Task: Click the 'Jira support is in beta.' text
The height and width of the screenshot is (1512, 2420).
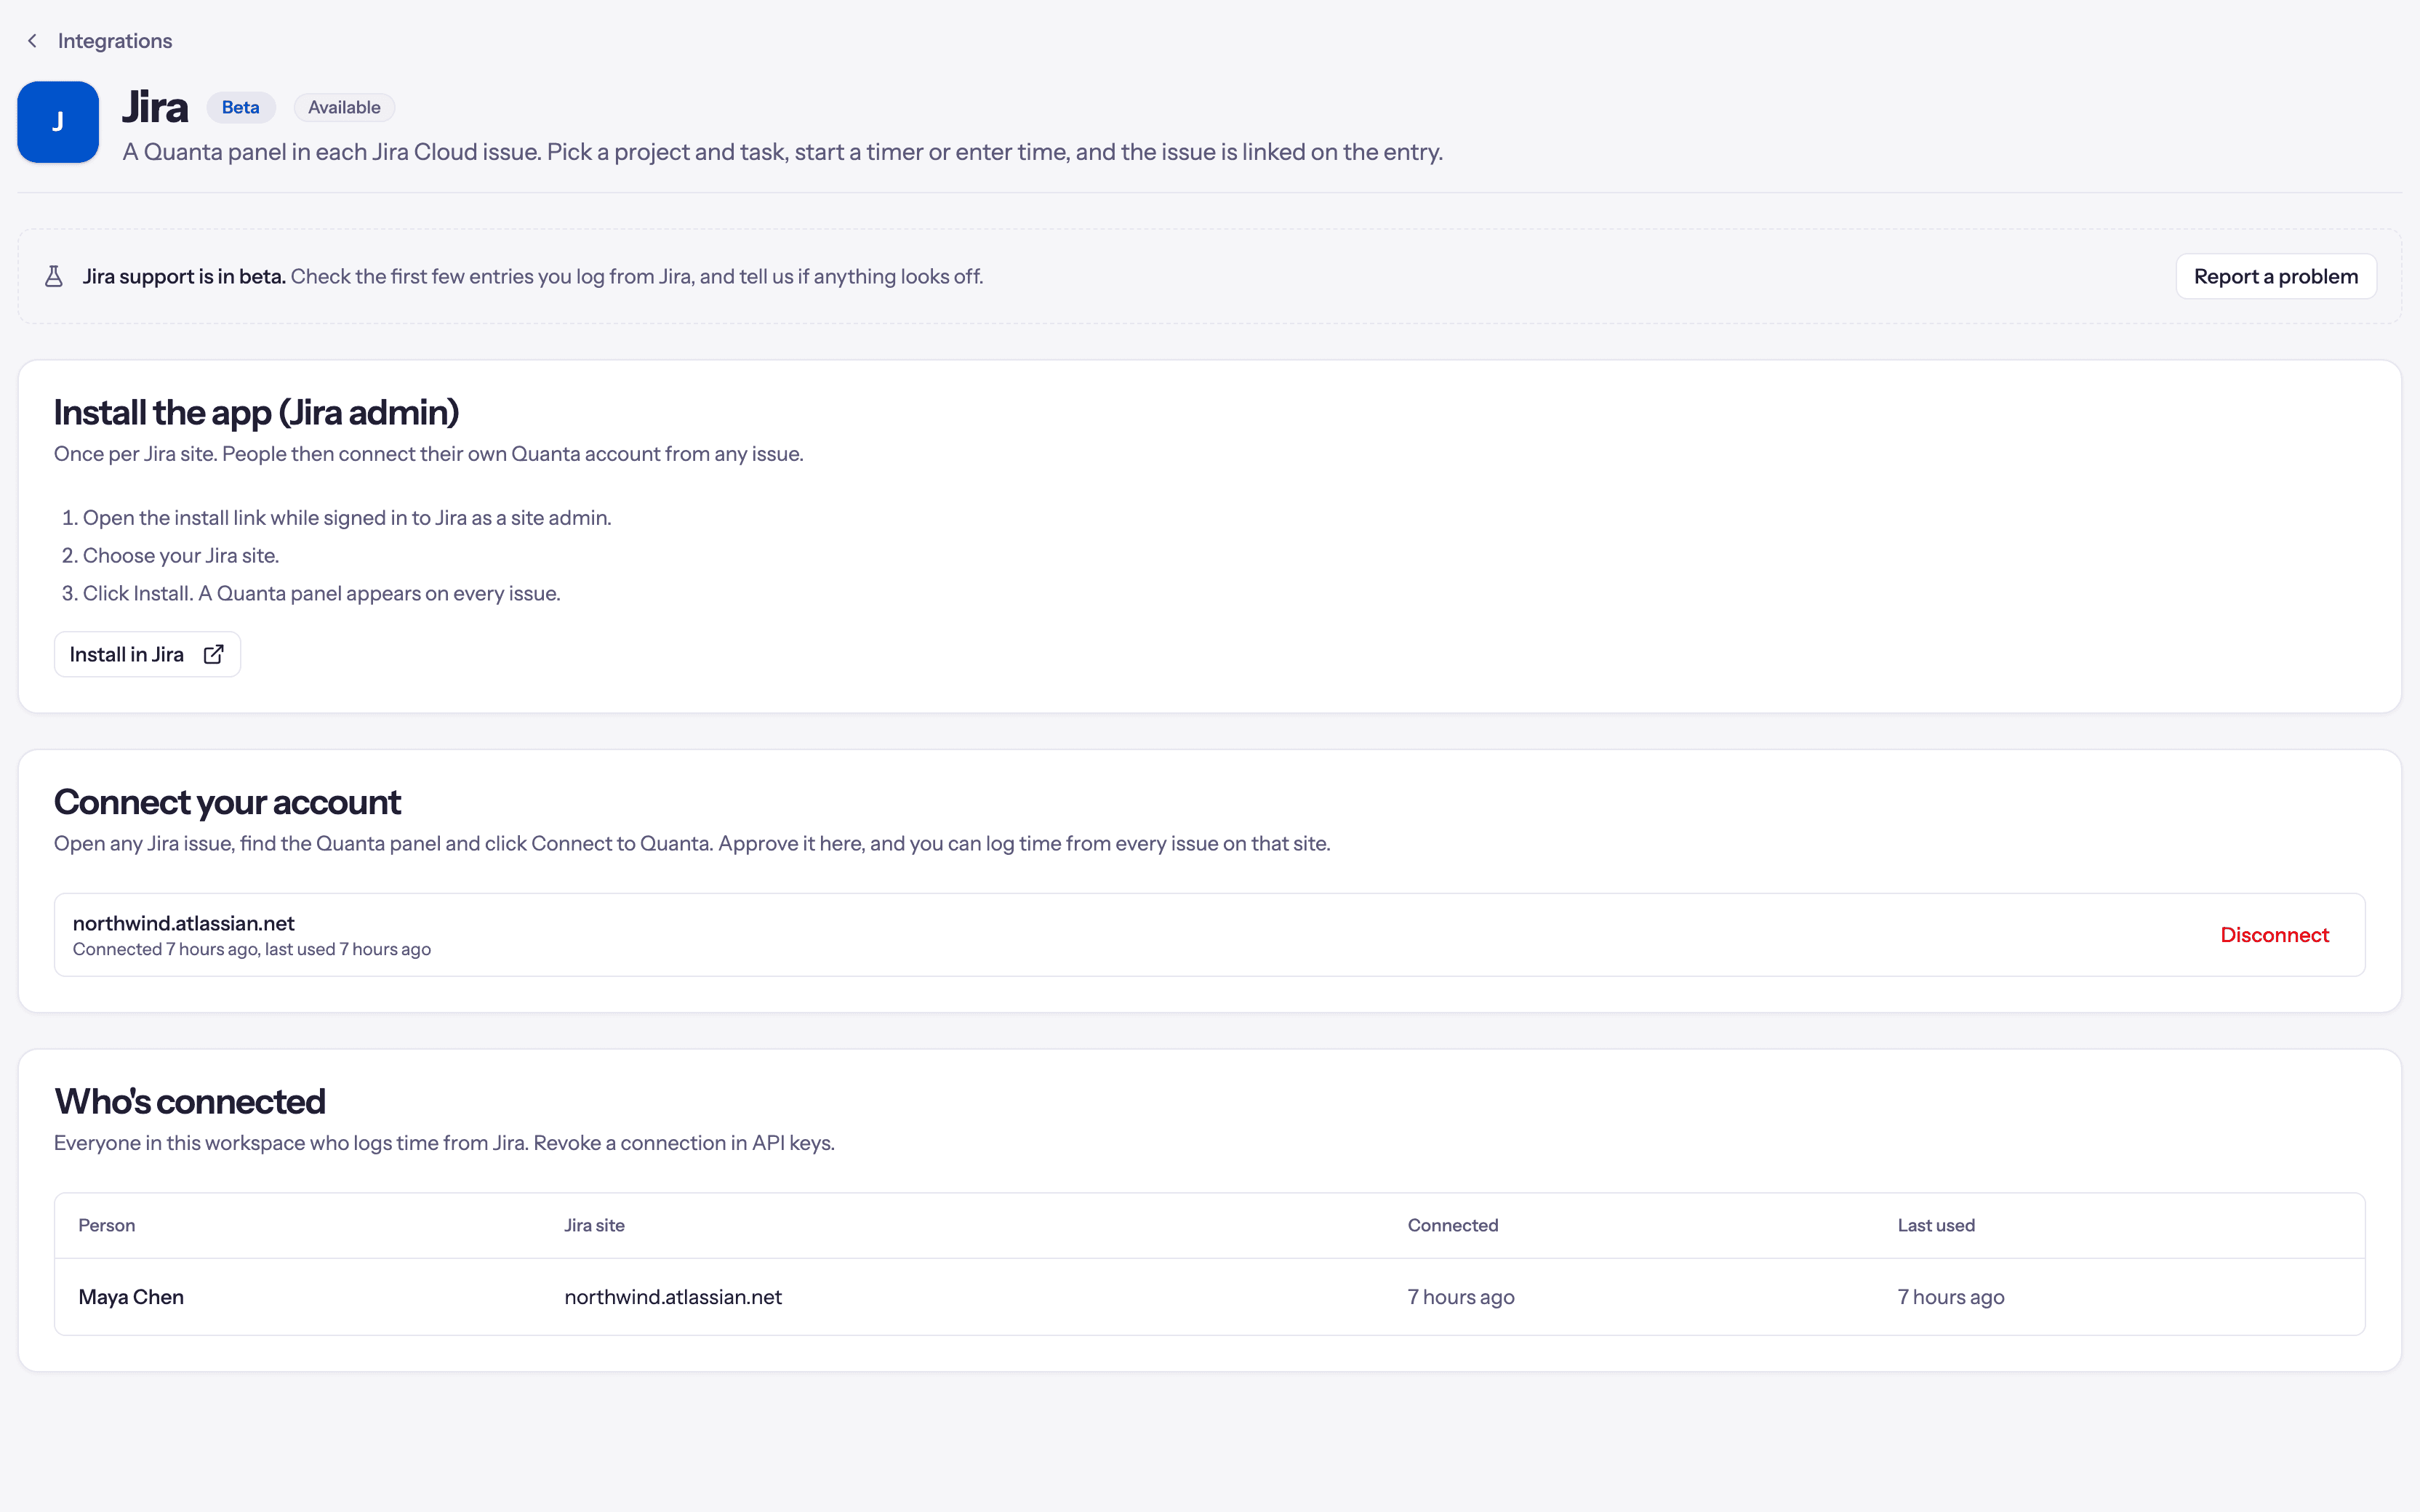Action: click(184, 276)
